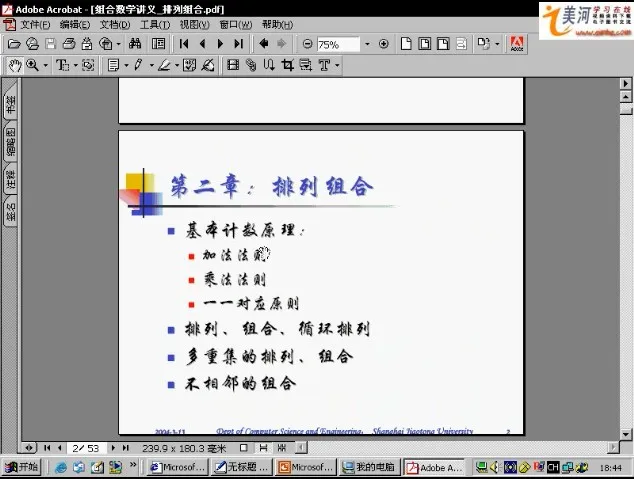634x479 pixels.
Task: Switch to the 缩略图 thumbnails side tab
Action: tap(10, 142)
